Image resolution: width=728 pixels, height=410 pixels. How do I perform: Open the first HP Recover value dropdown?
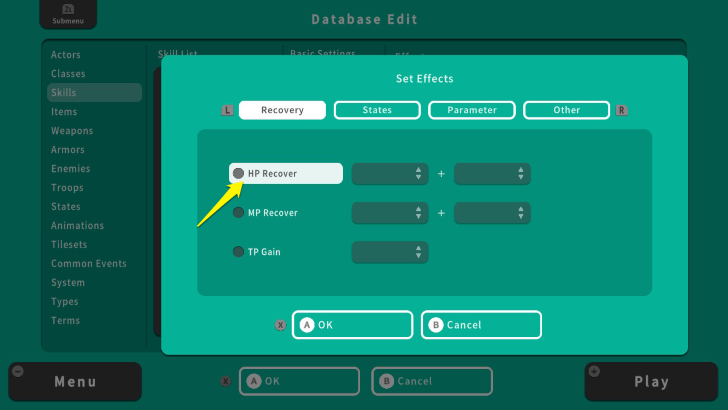(390, 174)
